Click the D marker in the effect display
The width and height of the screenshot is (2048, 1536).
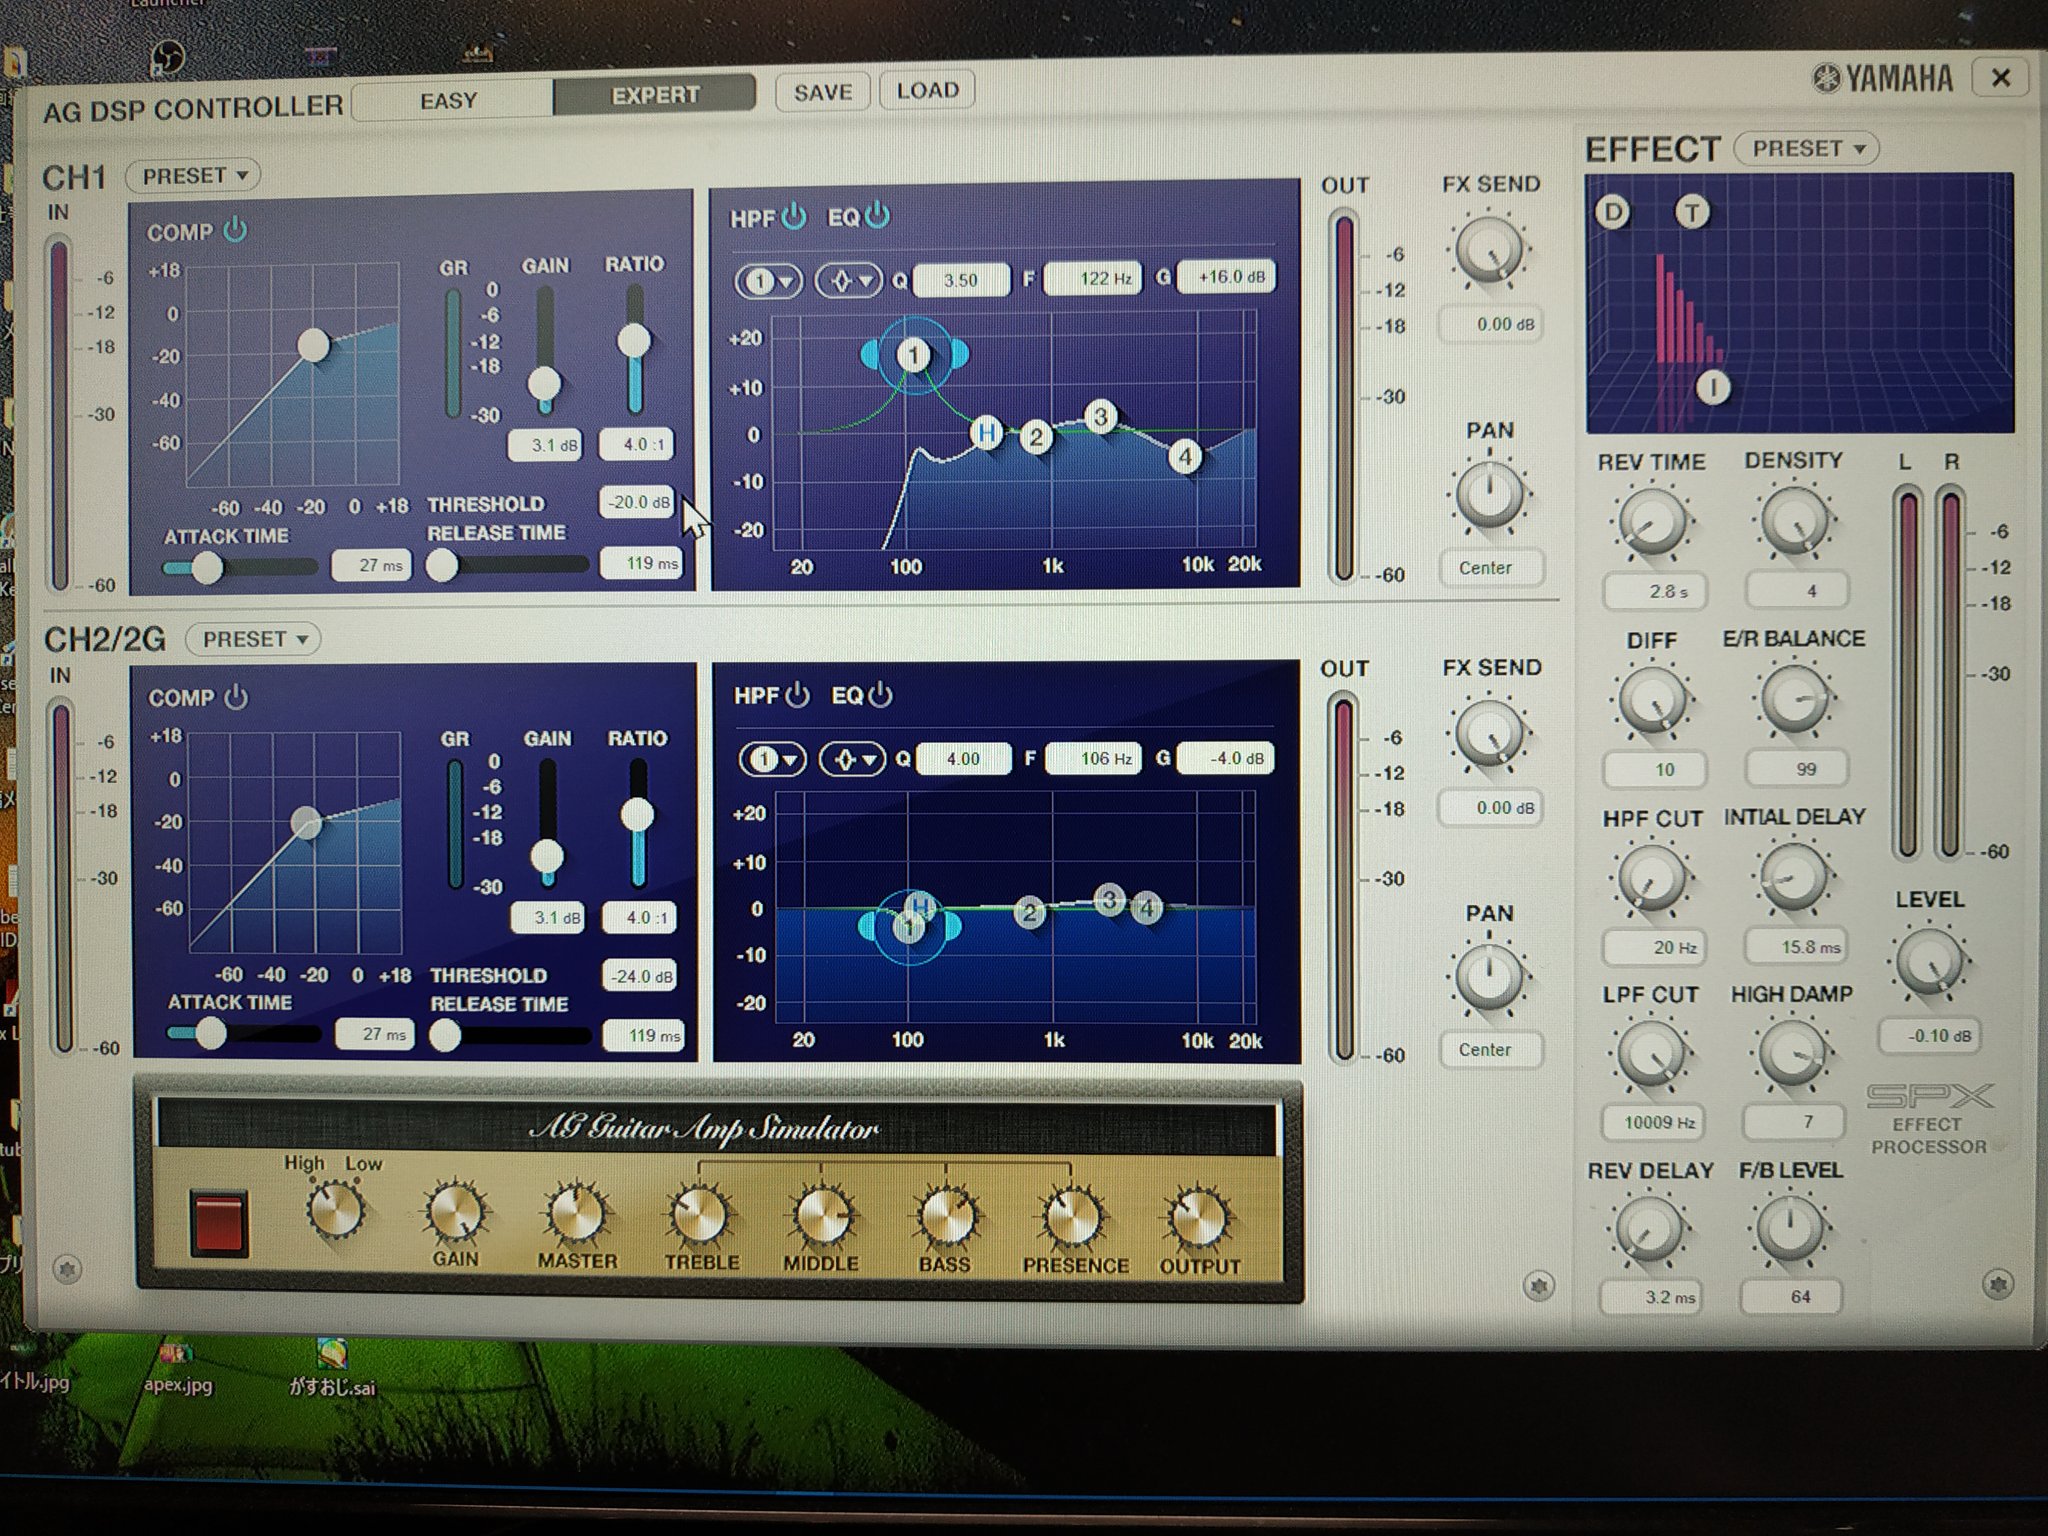pos(1613,212)
